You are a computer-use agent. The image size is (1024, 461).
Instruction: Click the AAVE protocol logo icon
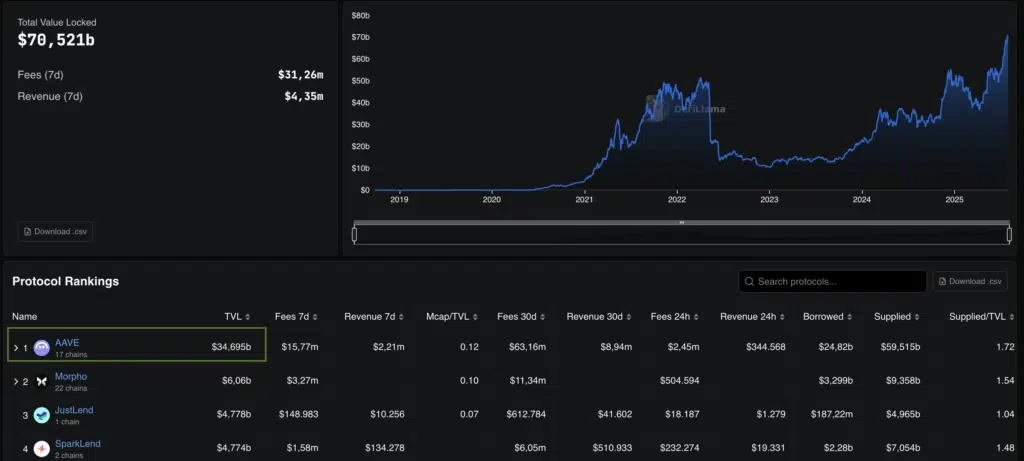pyautogui.click(x=41, y=348)
